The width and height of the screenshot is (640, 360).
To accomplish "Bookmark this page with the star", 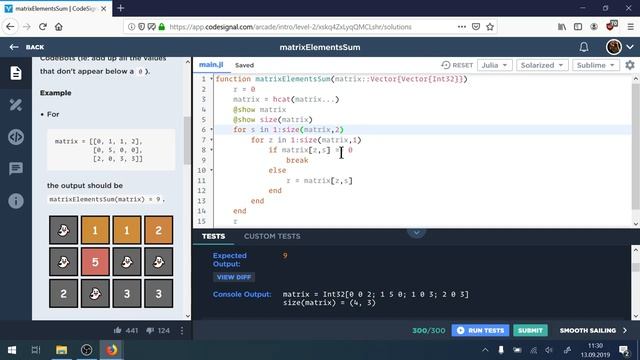I will pos(490,27).
